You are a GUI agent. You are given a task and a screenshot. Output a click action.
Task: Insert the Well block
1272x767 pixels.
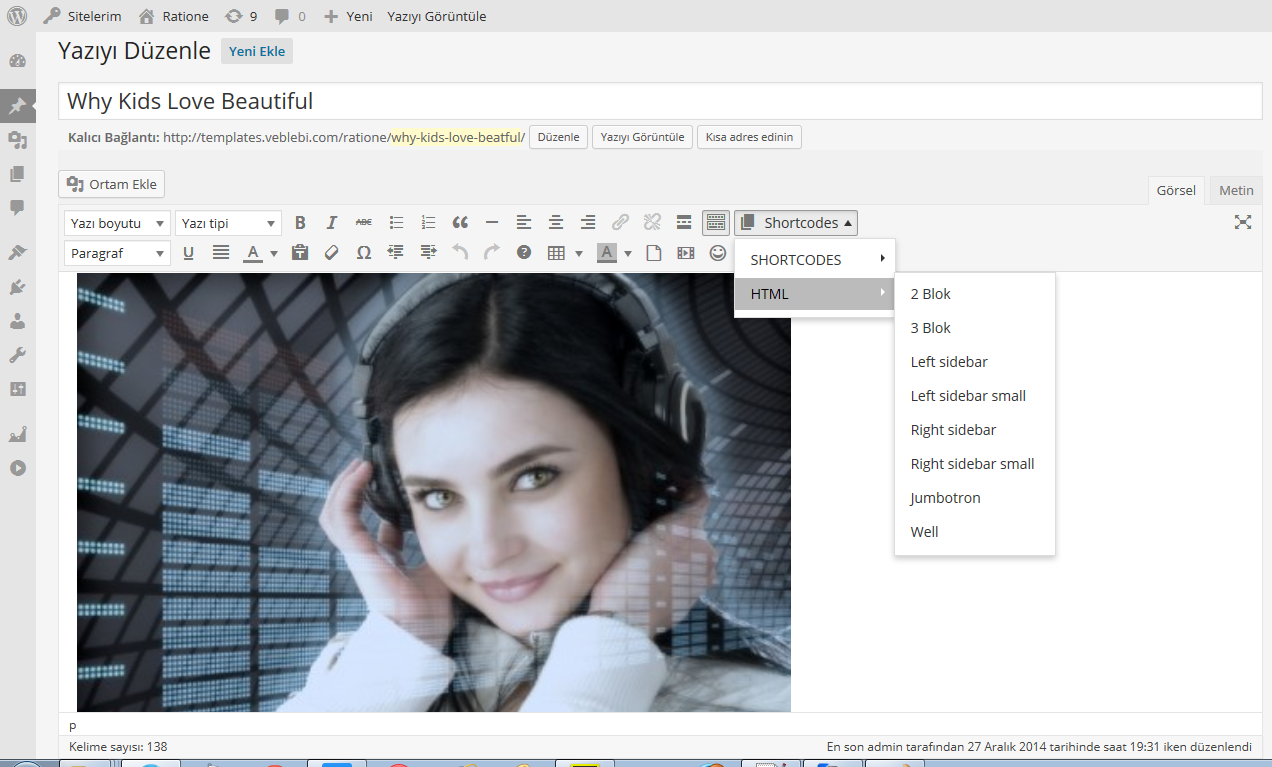(975, 532)
